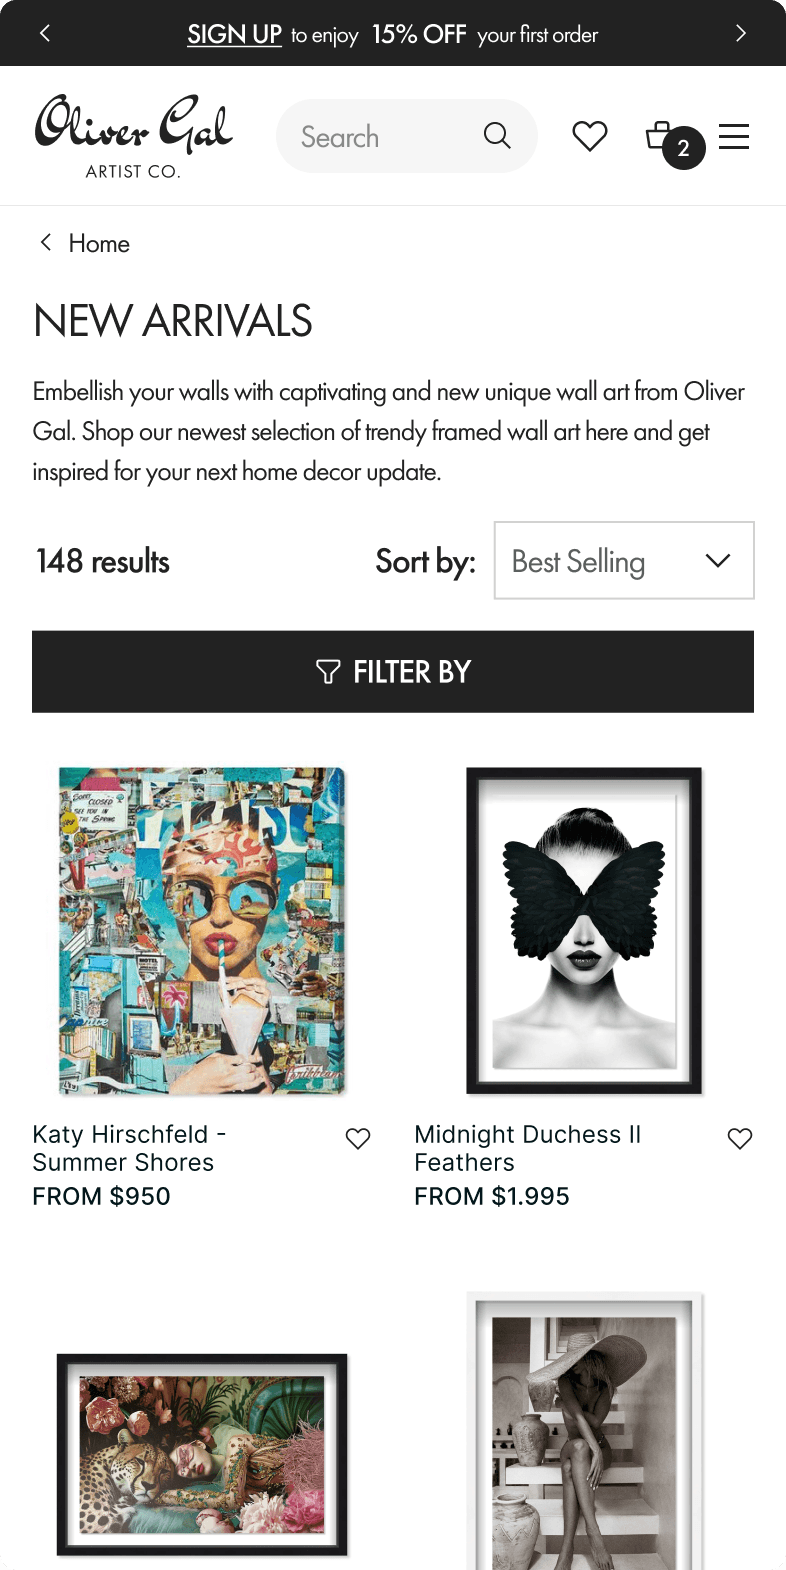Screen dimensions: 786x1570
Task: Expand the Best Selling sort options
Action: (x=717, y=560)
